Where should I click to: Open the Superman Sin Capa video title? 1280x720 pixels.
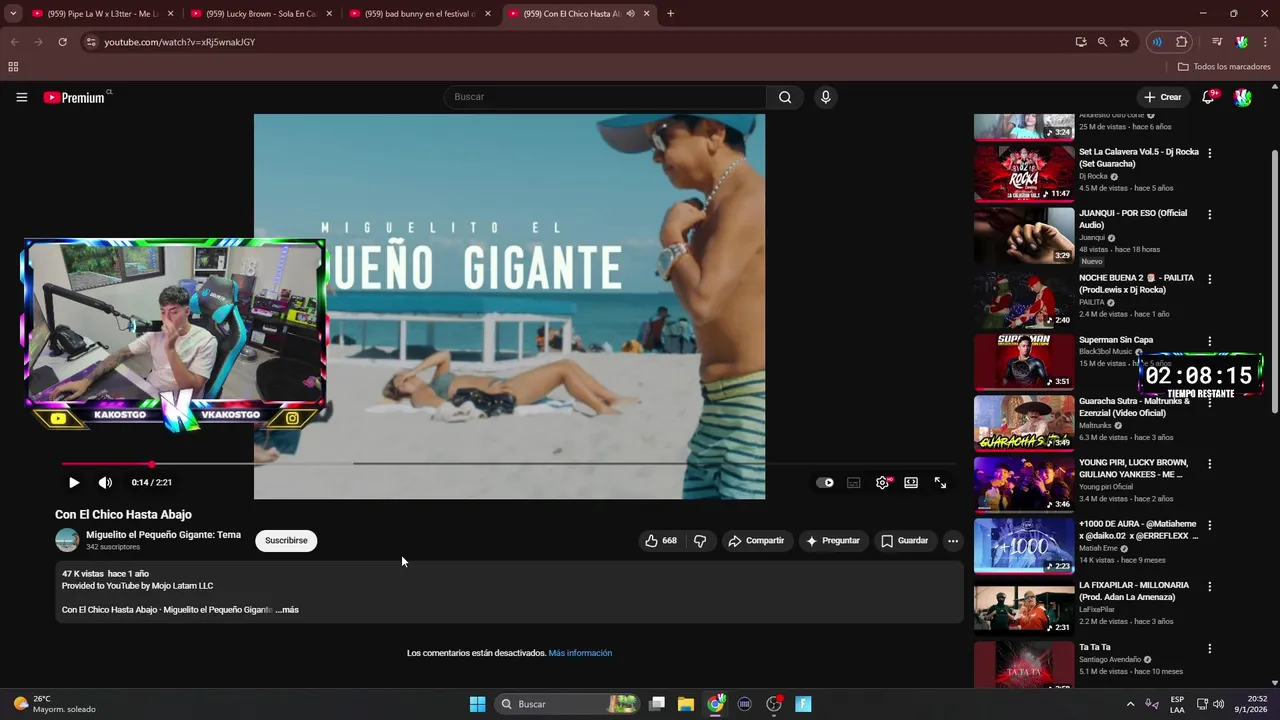[x=1116, y=340]
